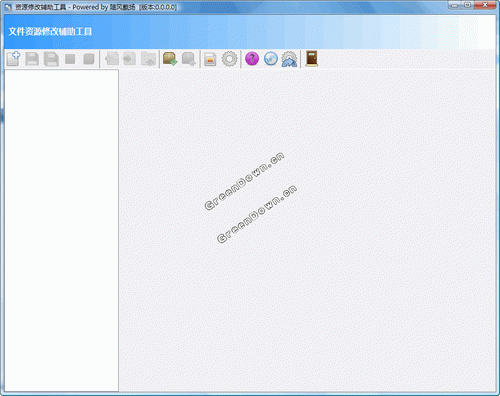500x396 pixels.
Task: Click the first gray square toolbar icon
Action: (70, 59)
